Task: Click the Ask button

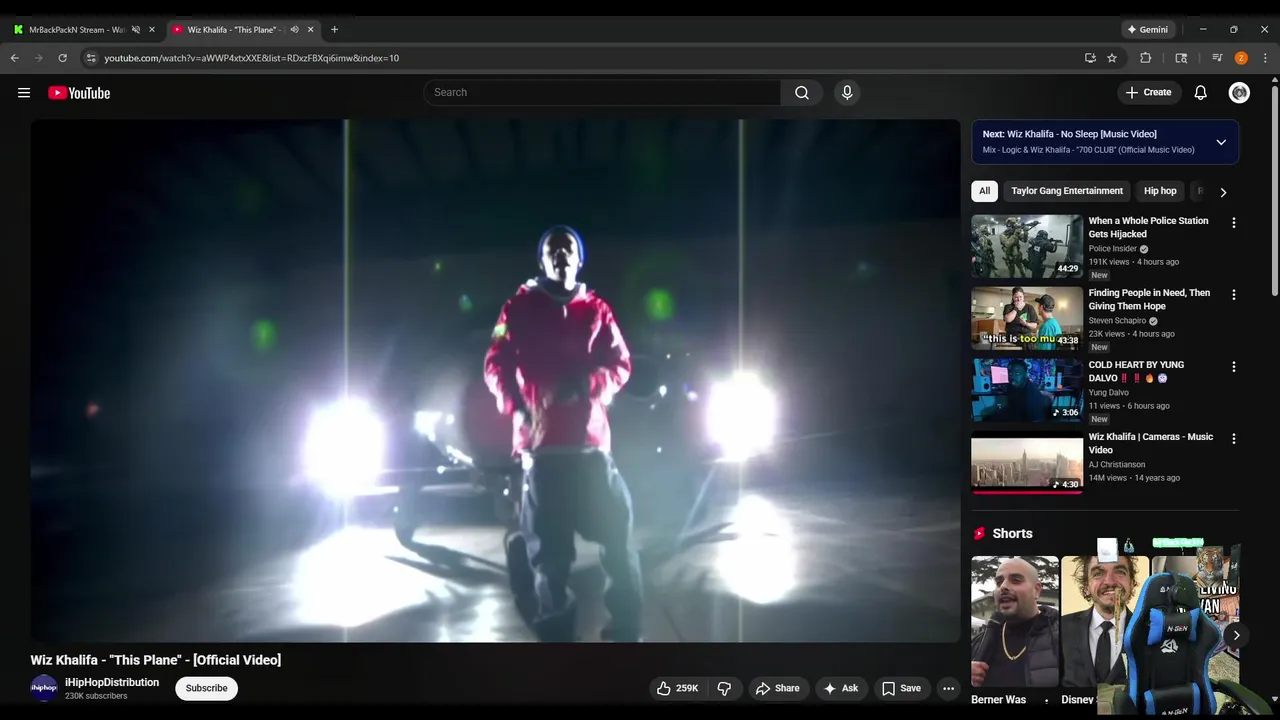Action: click(840, 688)
